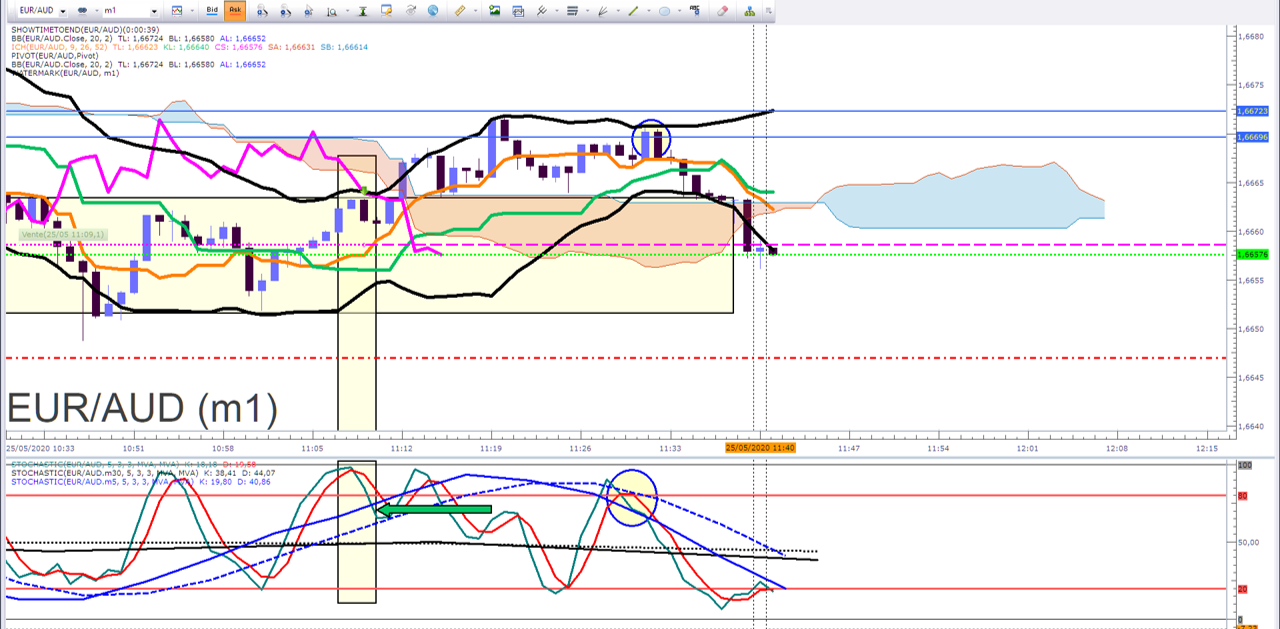Select the fan lines tool

(602, 10)
